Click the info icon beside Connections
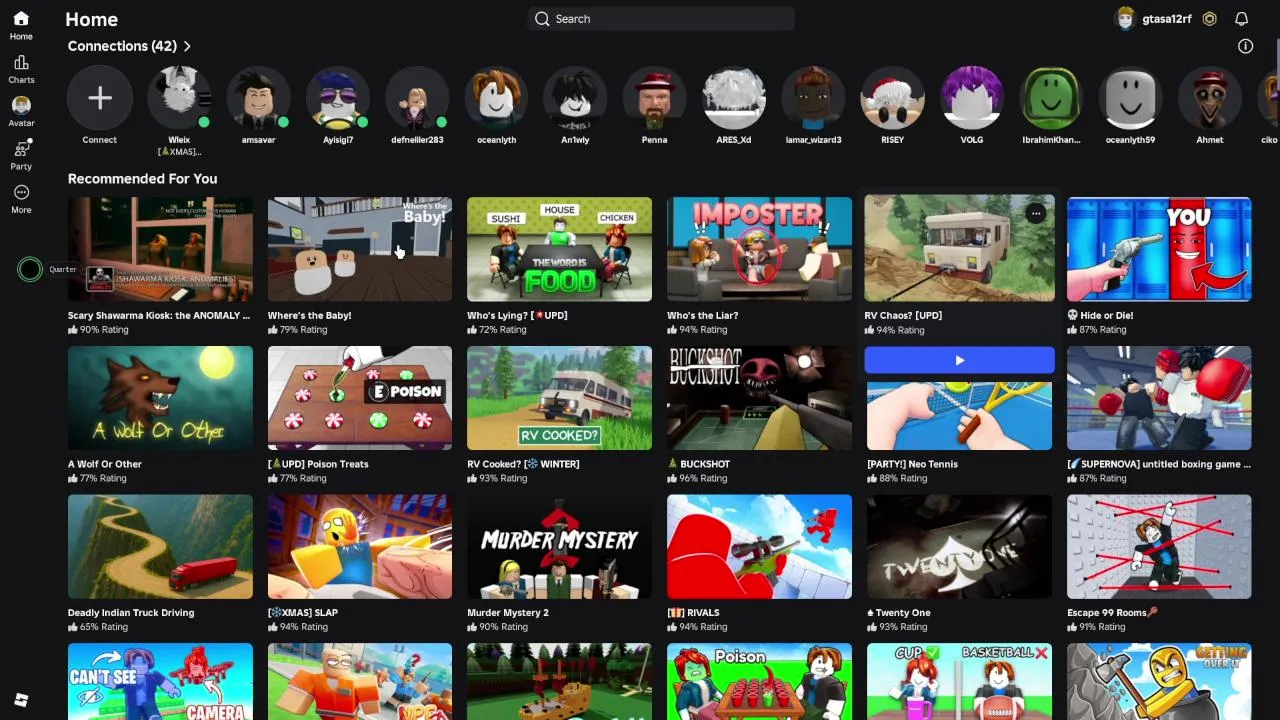 click(x=1245, y=46)
